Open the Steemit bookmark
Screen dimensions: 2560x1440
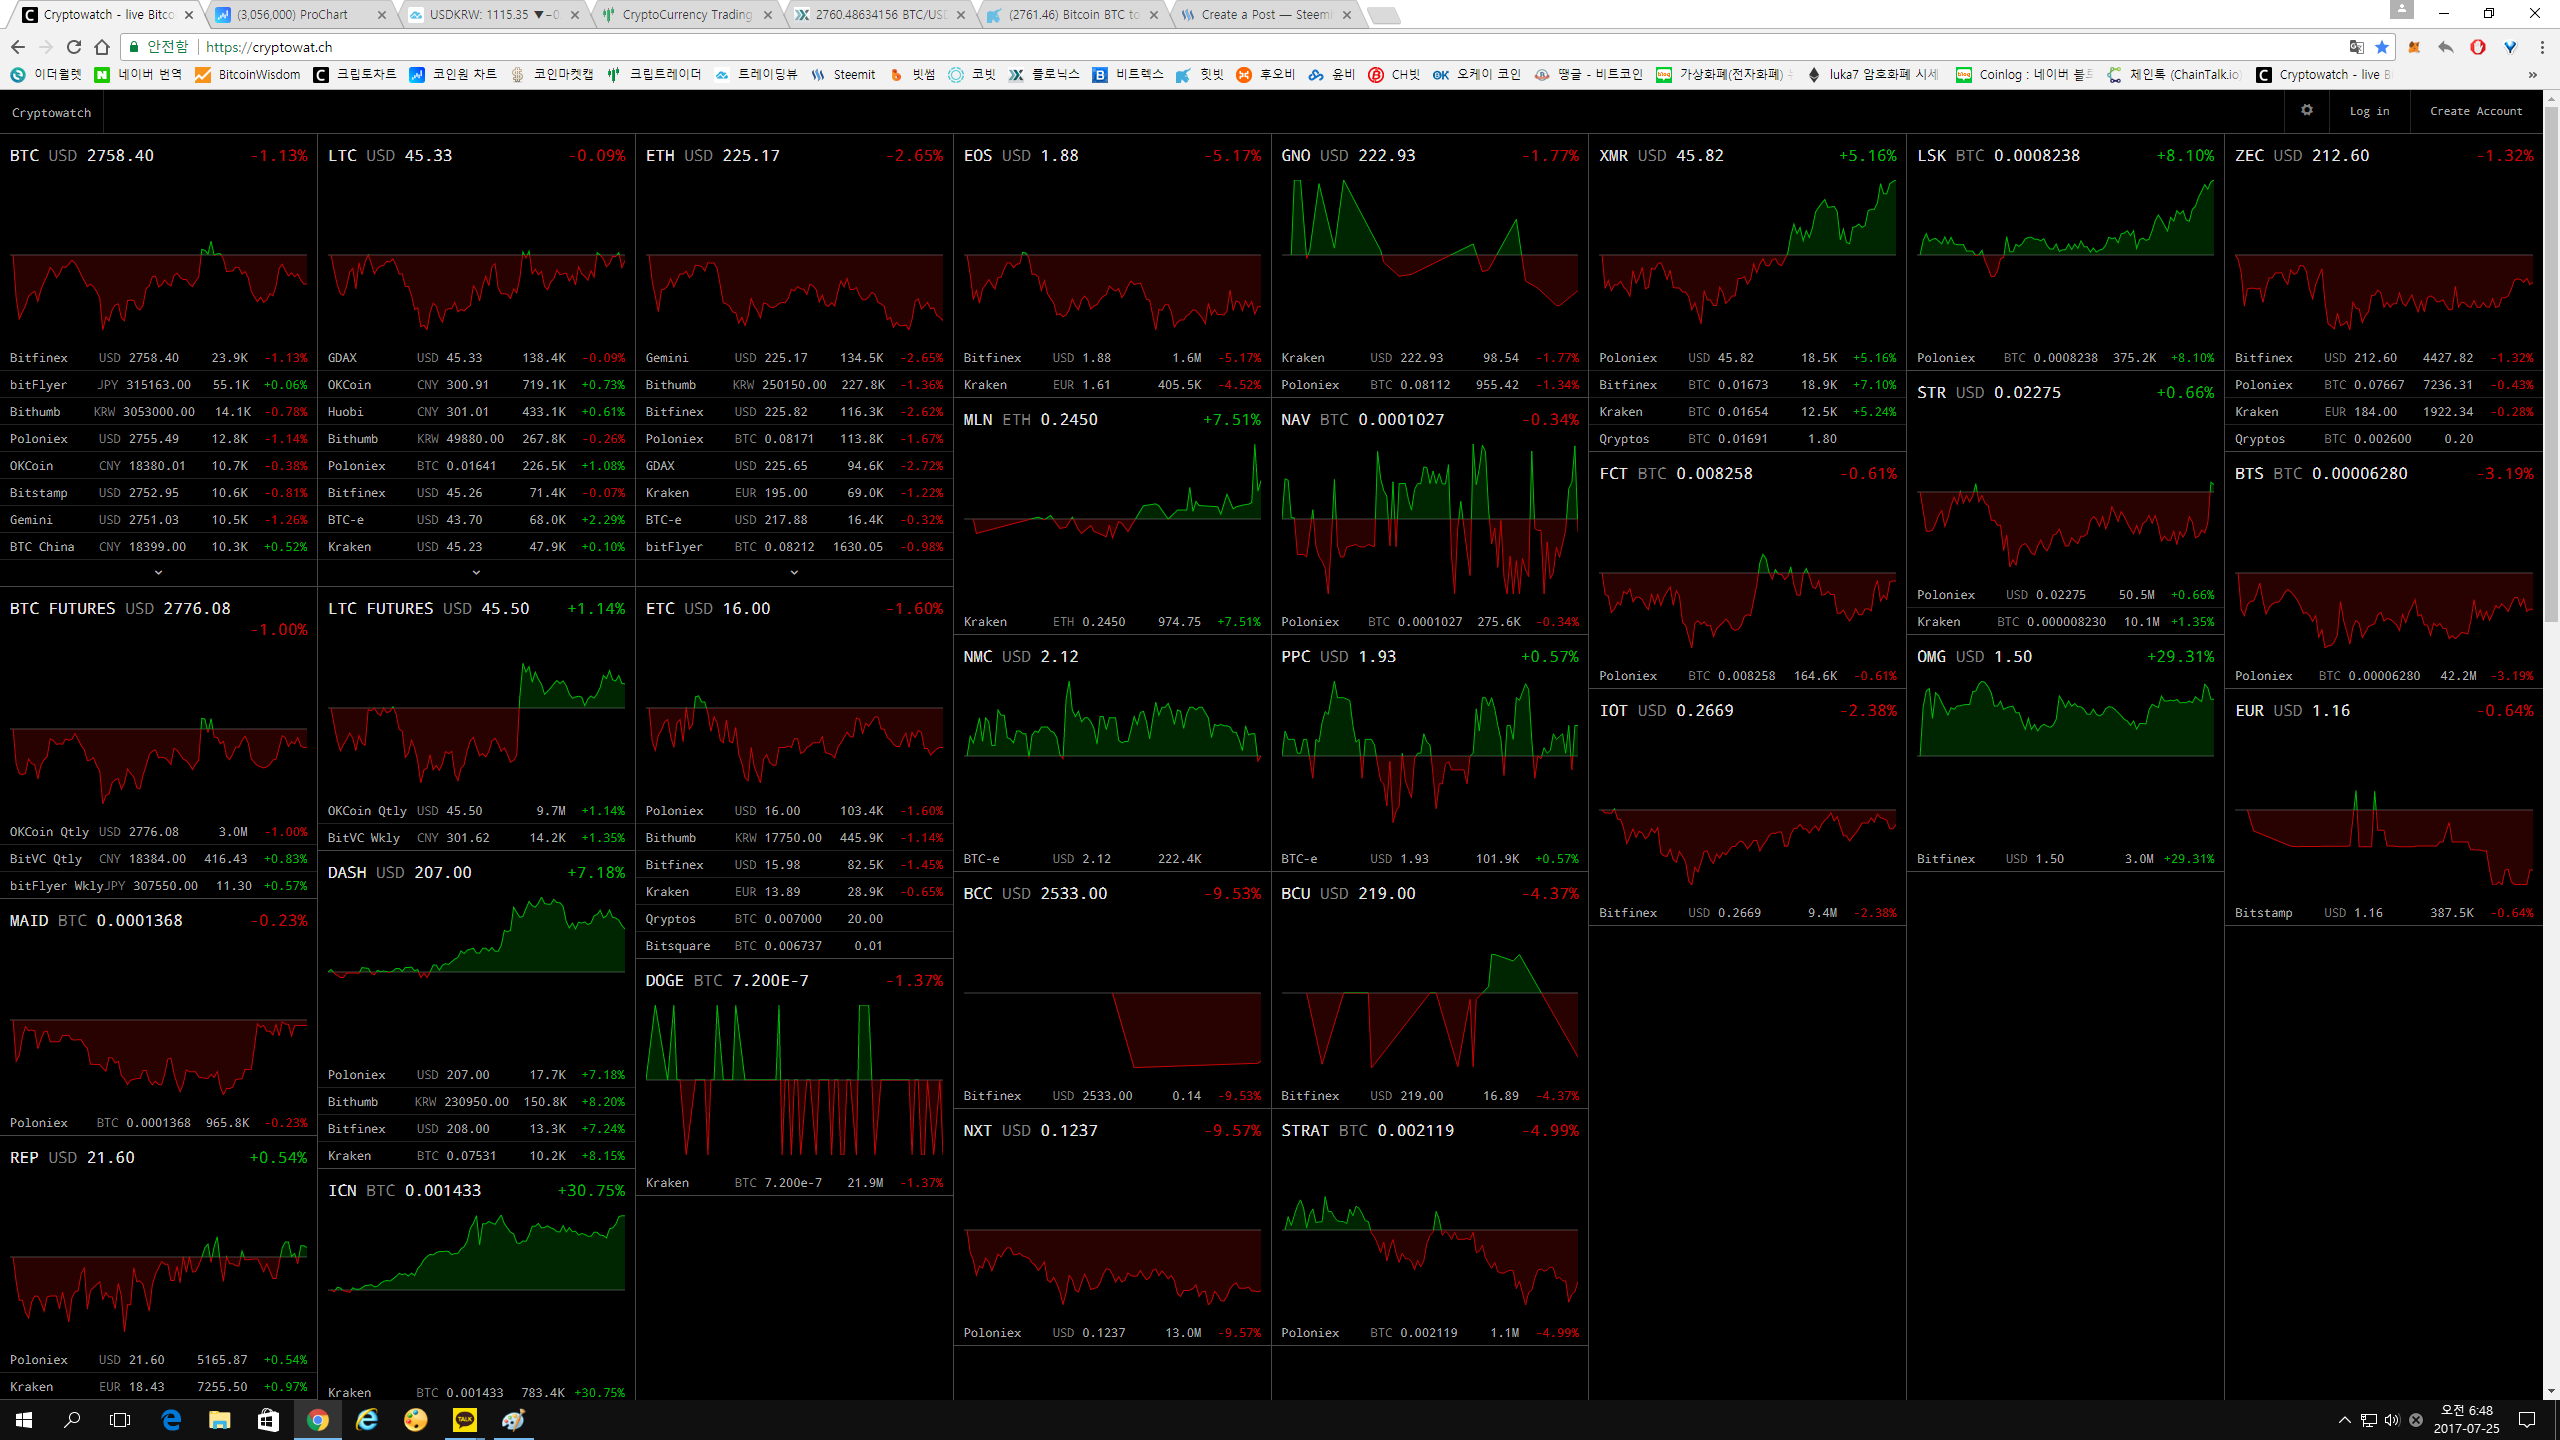843,75
